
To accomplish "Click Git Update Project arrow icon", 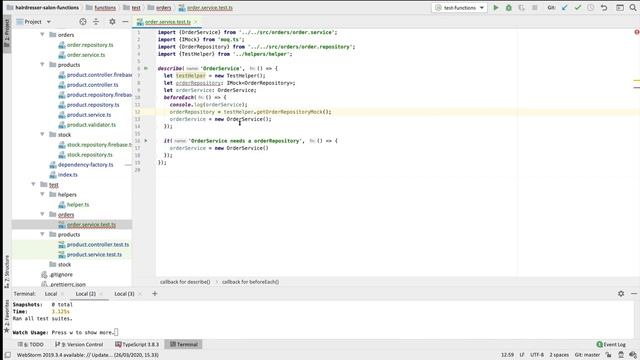I will tap(565, 8).
